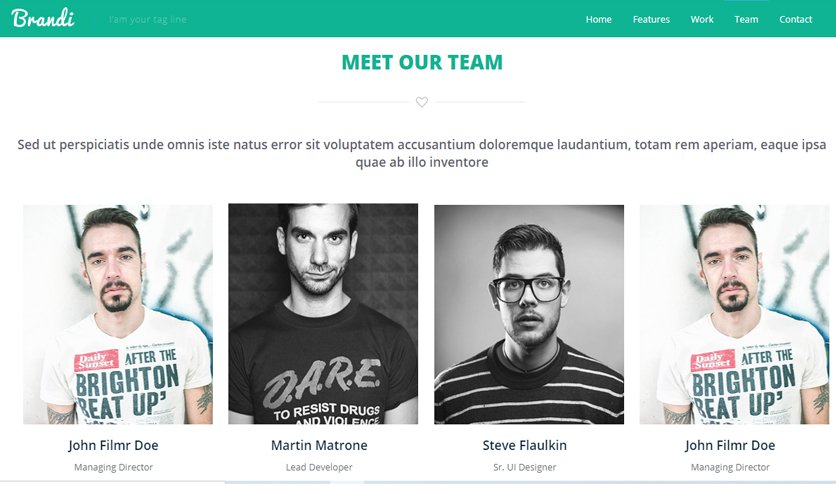The height and width of the screenshot is (484, 836).
Task: Go to the Features menu item
Action: 651,19
